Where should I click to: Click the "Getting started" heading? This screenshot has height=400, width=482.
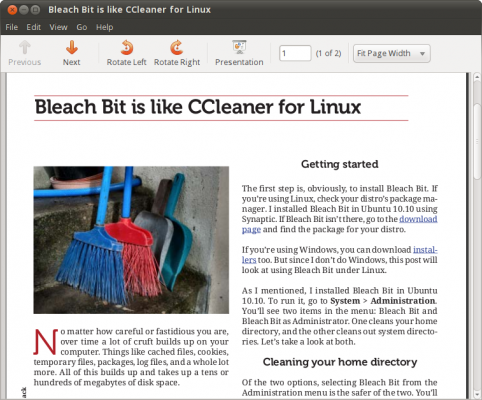(x=340, y=164)
